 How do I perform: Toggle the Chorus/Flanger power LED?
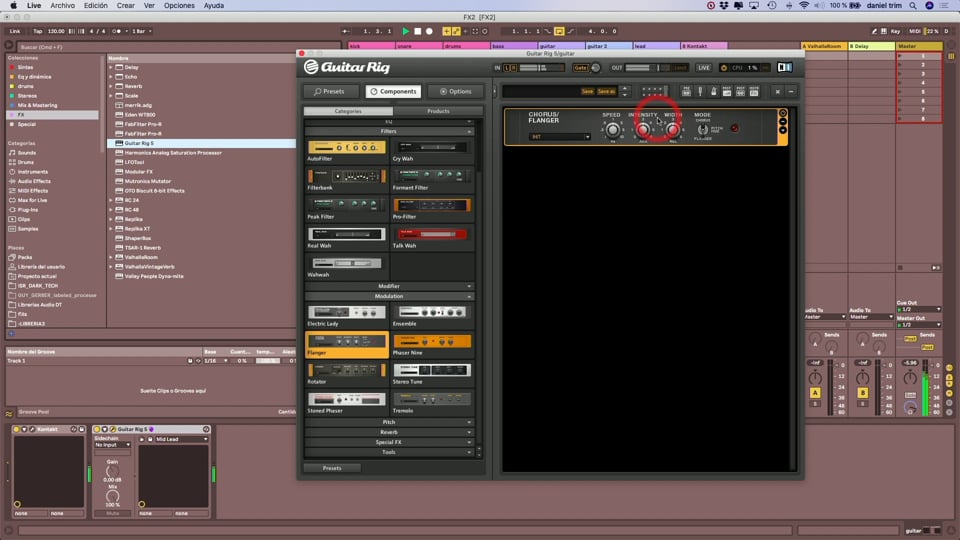pyautogui.click(x=735, y=128)
